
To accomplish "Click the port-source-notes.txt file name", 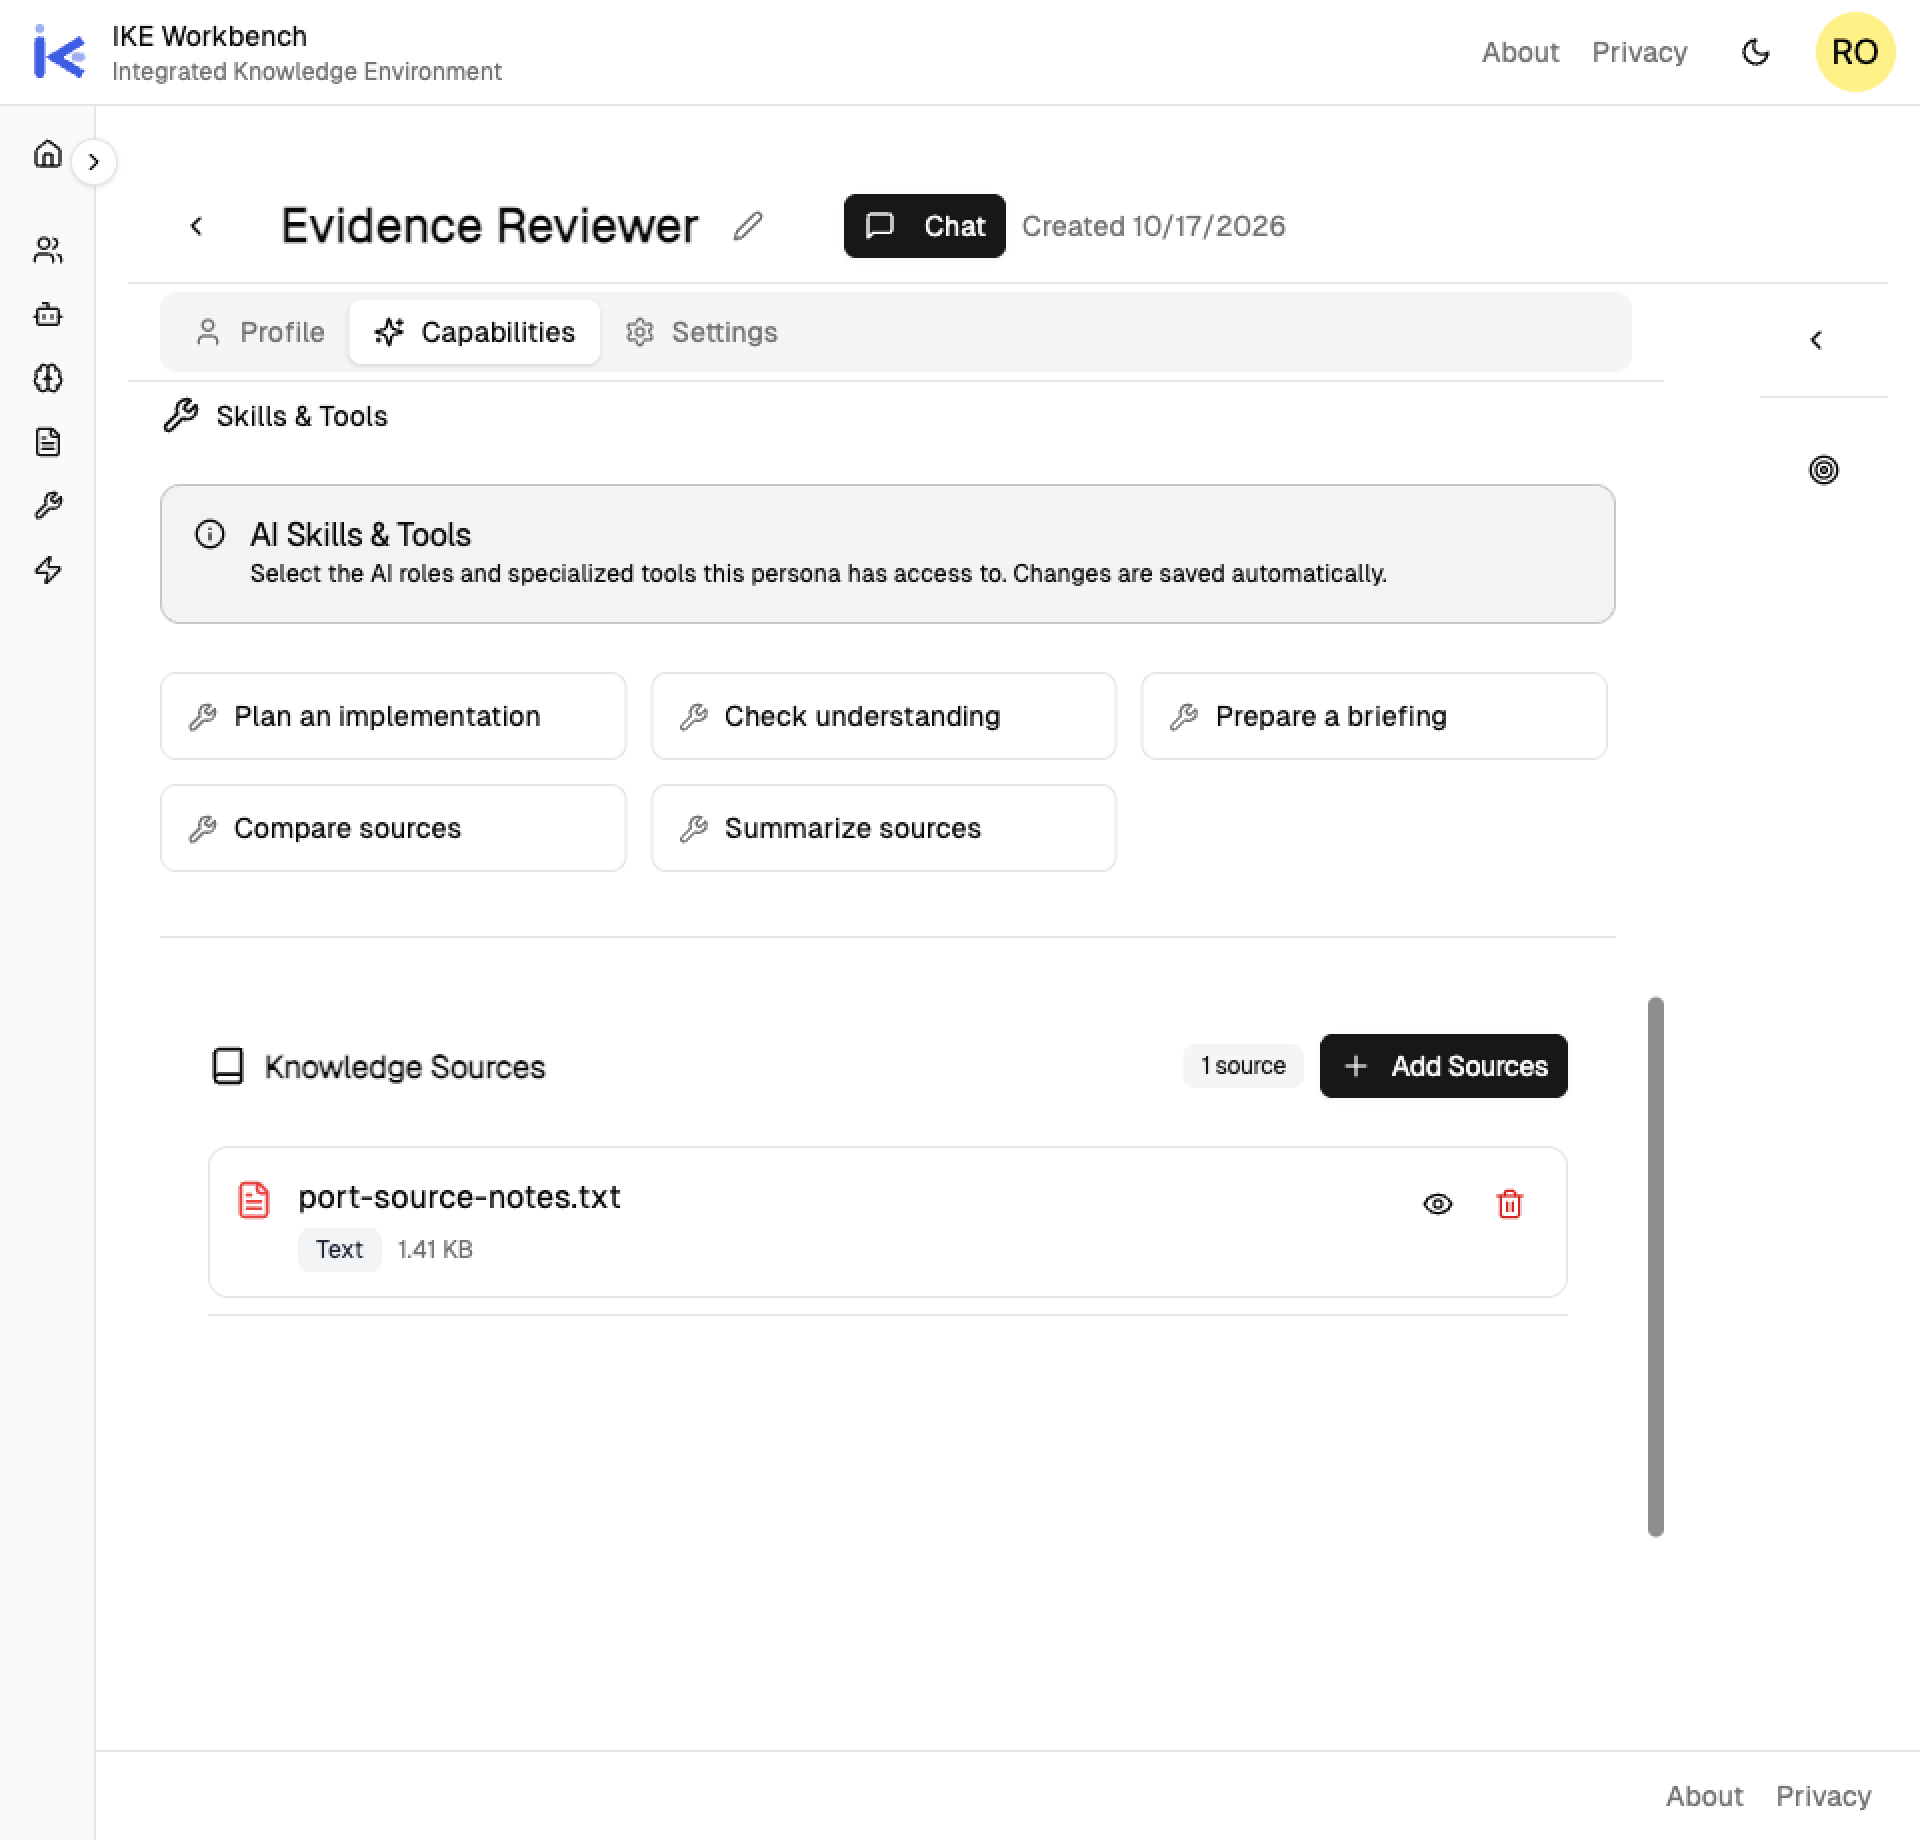I will 459,1197.
